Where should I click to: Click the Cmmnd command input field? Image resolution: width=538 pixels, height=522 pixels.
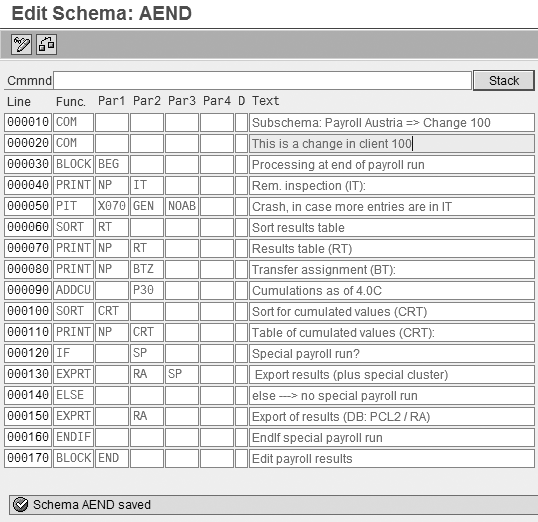click(262, 81)
